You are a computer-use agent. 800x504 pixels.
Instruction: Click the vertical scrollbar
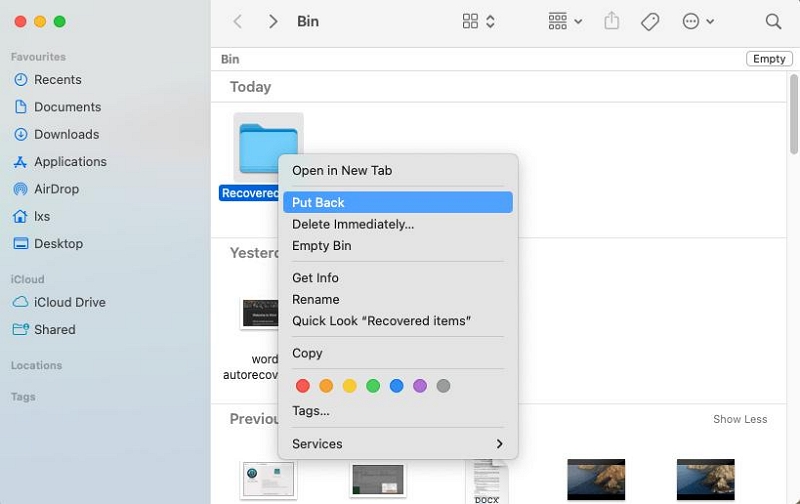pos(793,114)
